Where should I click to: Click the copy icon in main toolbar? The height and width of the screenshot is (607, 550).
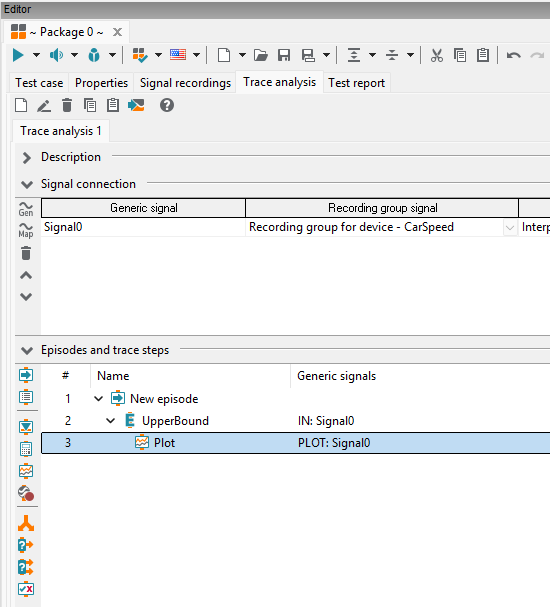coord(460,55)
